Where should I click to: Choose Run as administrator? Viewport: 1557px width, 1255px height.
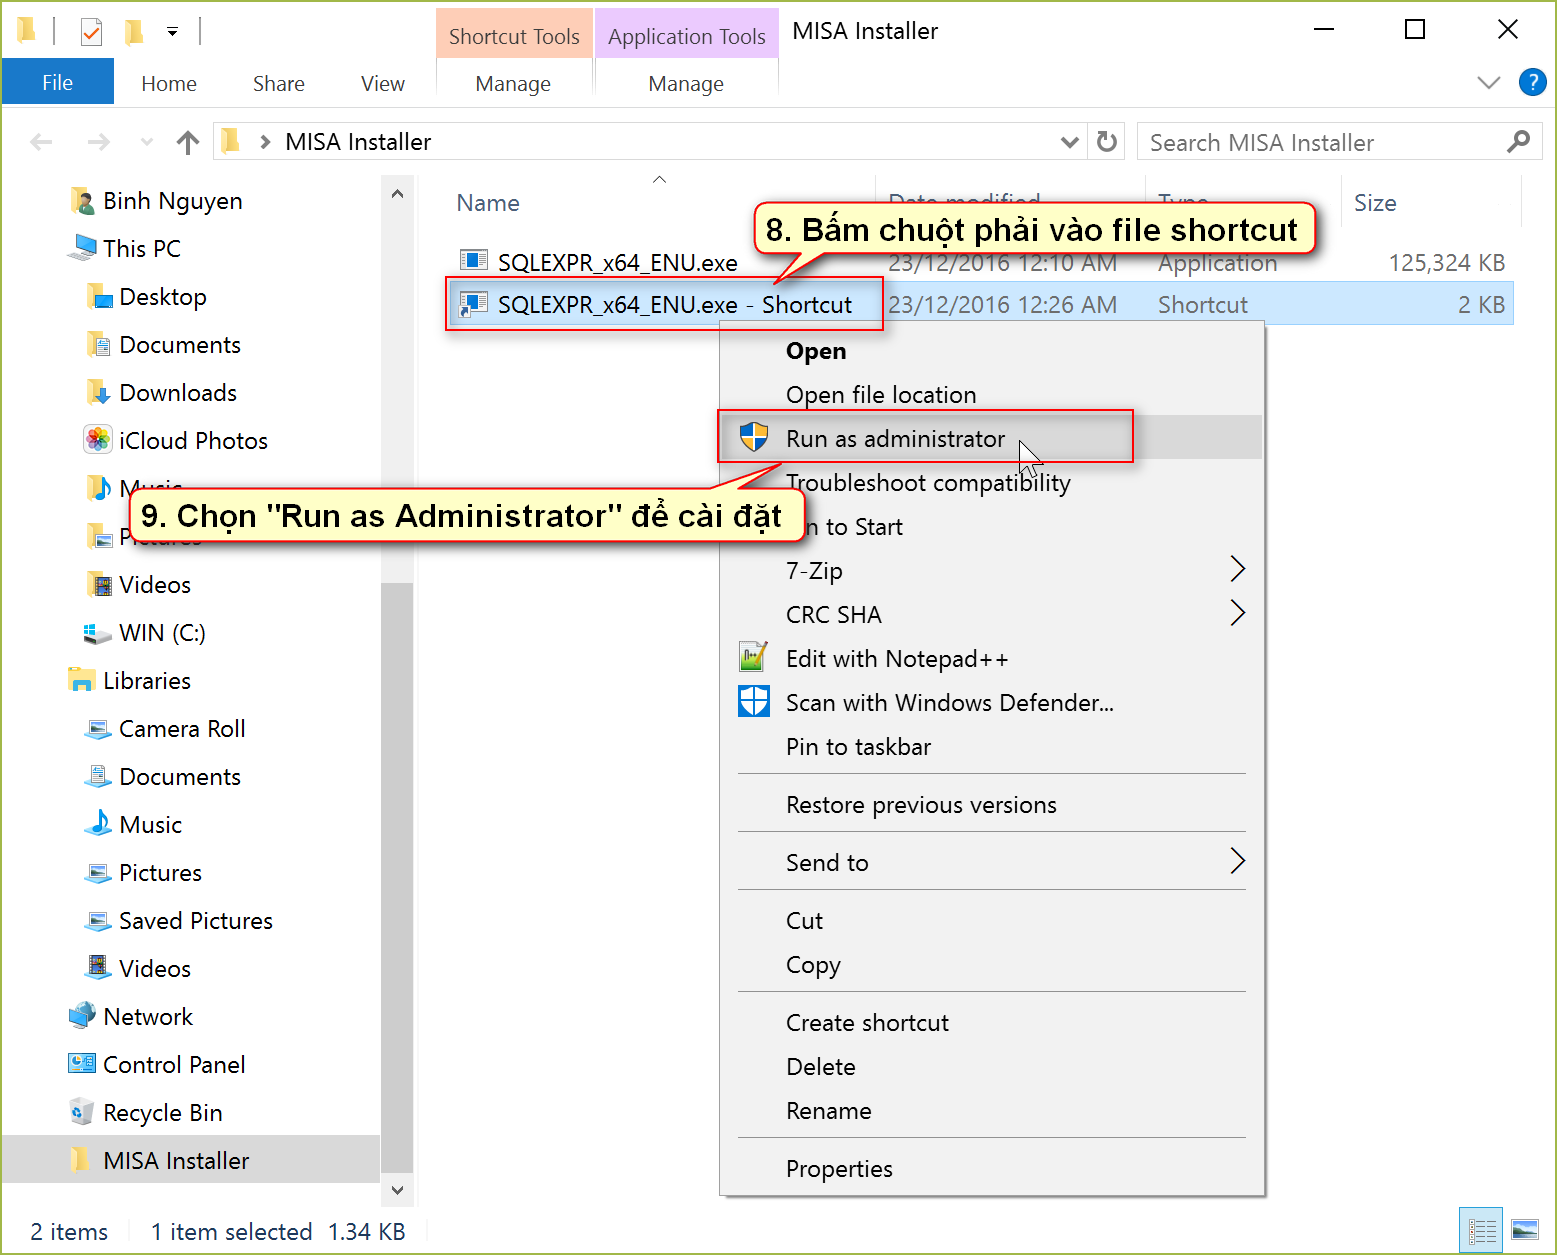click(895, 439)
